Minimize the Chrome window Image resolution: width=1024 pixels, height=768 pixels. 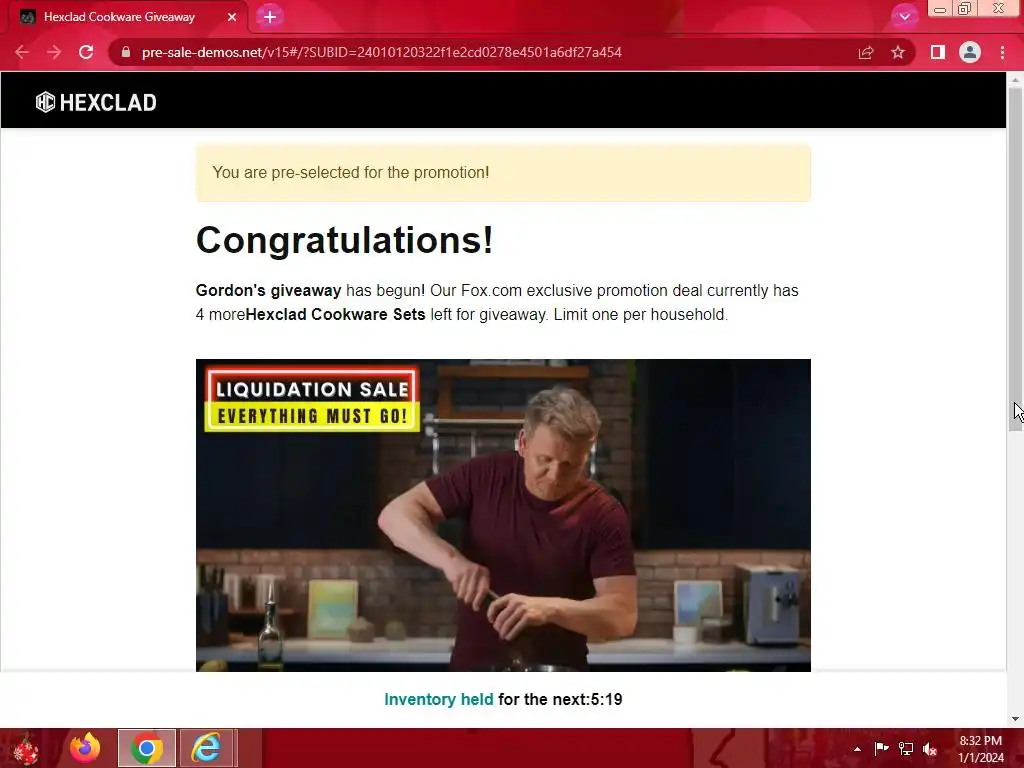point(940,9)
